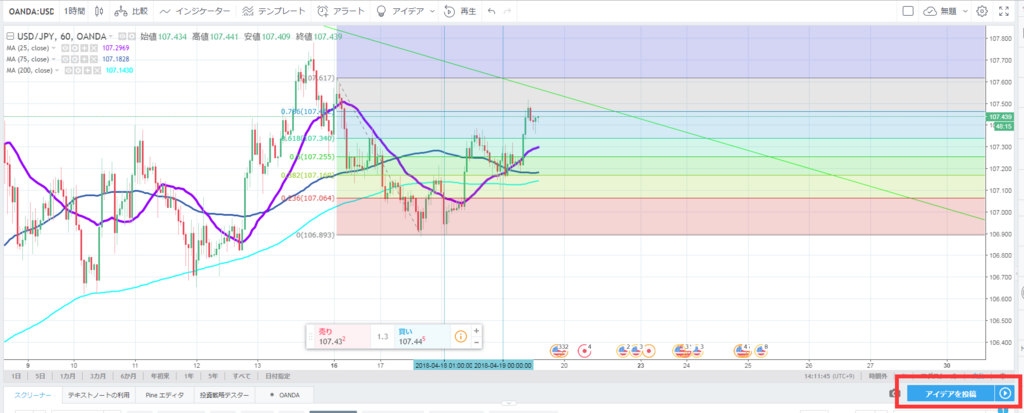Viewport: 1024px width, 413px height.
Task: Change the OANDA:USD symbol field
Action: (31, 11)
